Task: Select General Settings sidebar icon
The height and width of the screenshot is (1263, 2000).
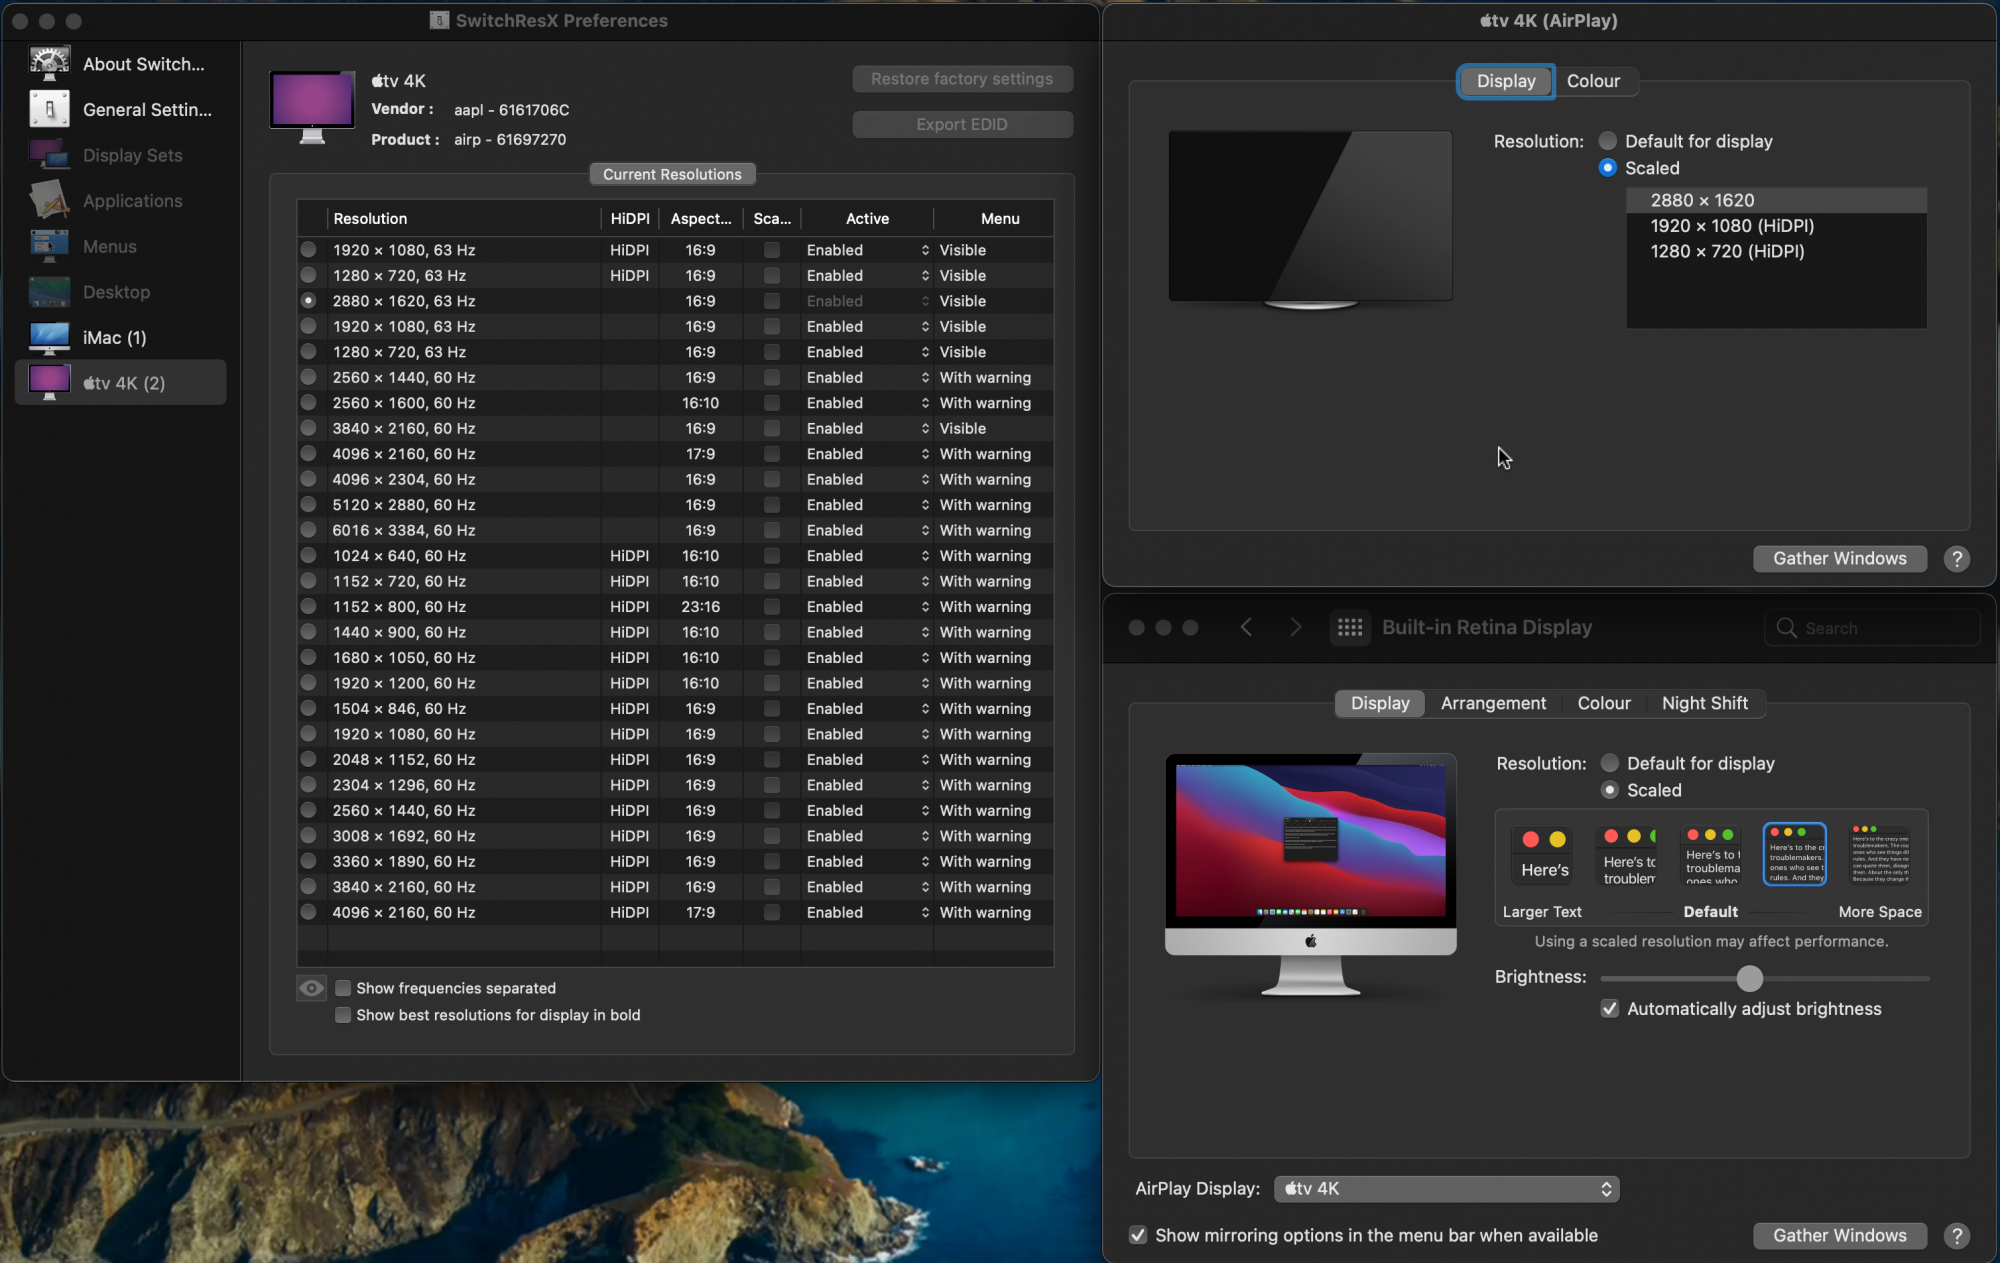Action: tap(49, 109)
